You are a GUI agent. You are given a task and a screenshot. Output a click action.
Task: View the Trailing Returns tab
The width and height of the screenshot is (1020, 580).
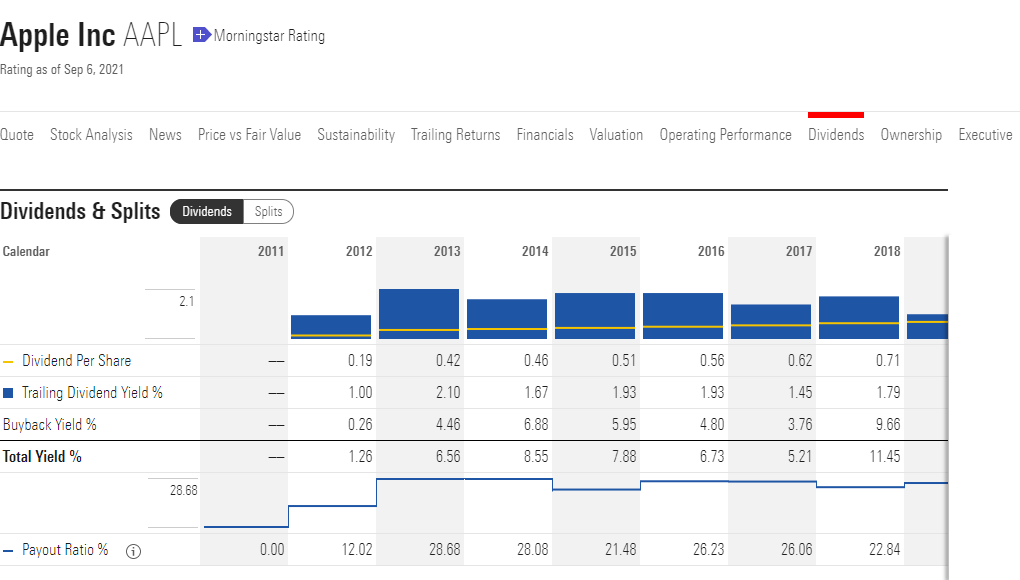pyautogui.click(x=455, y=135)
